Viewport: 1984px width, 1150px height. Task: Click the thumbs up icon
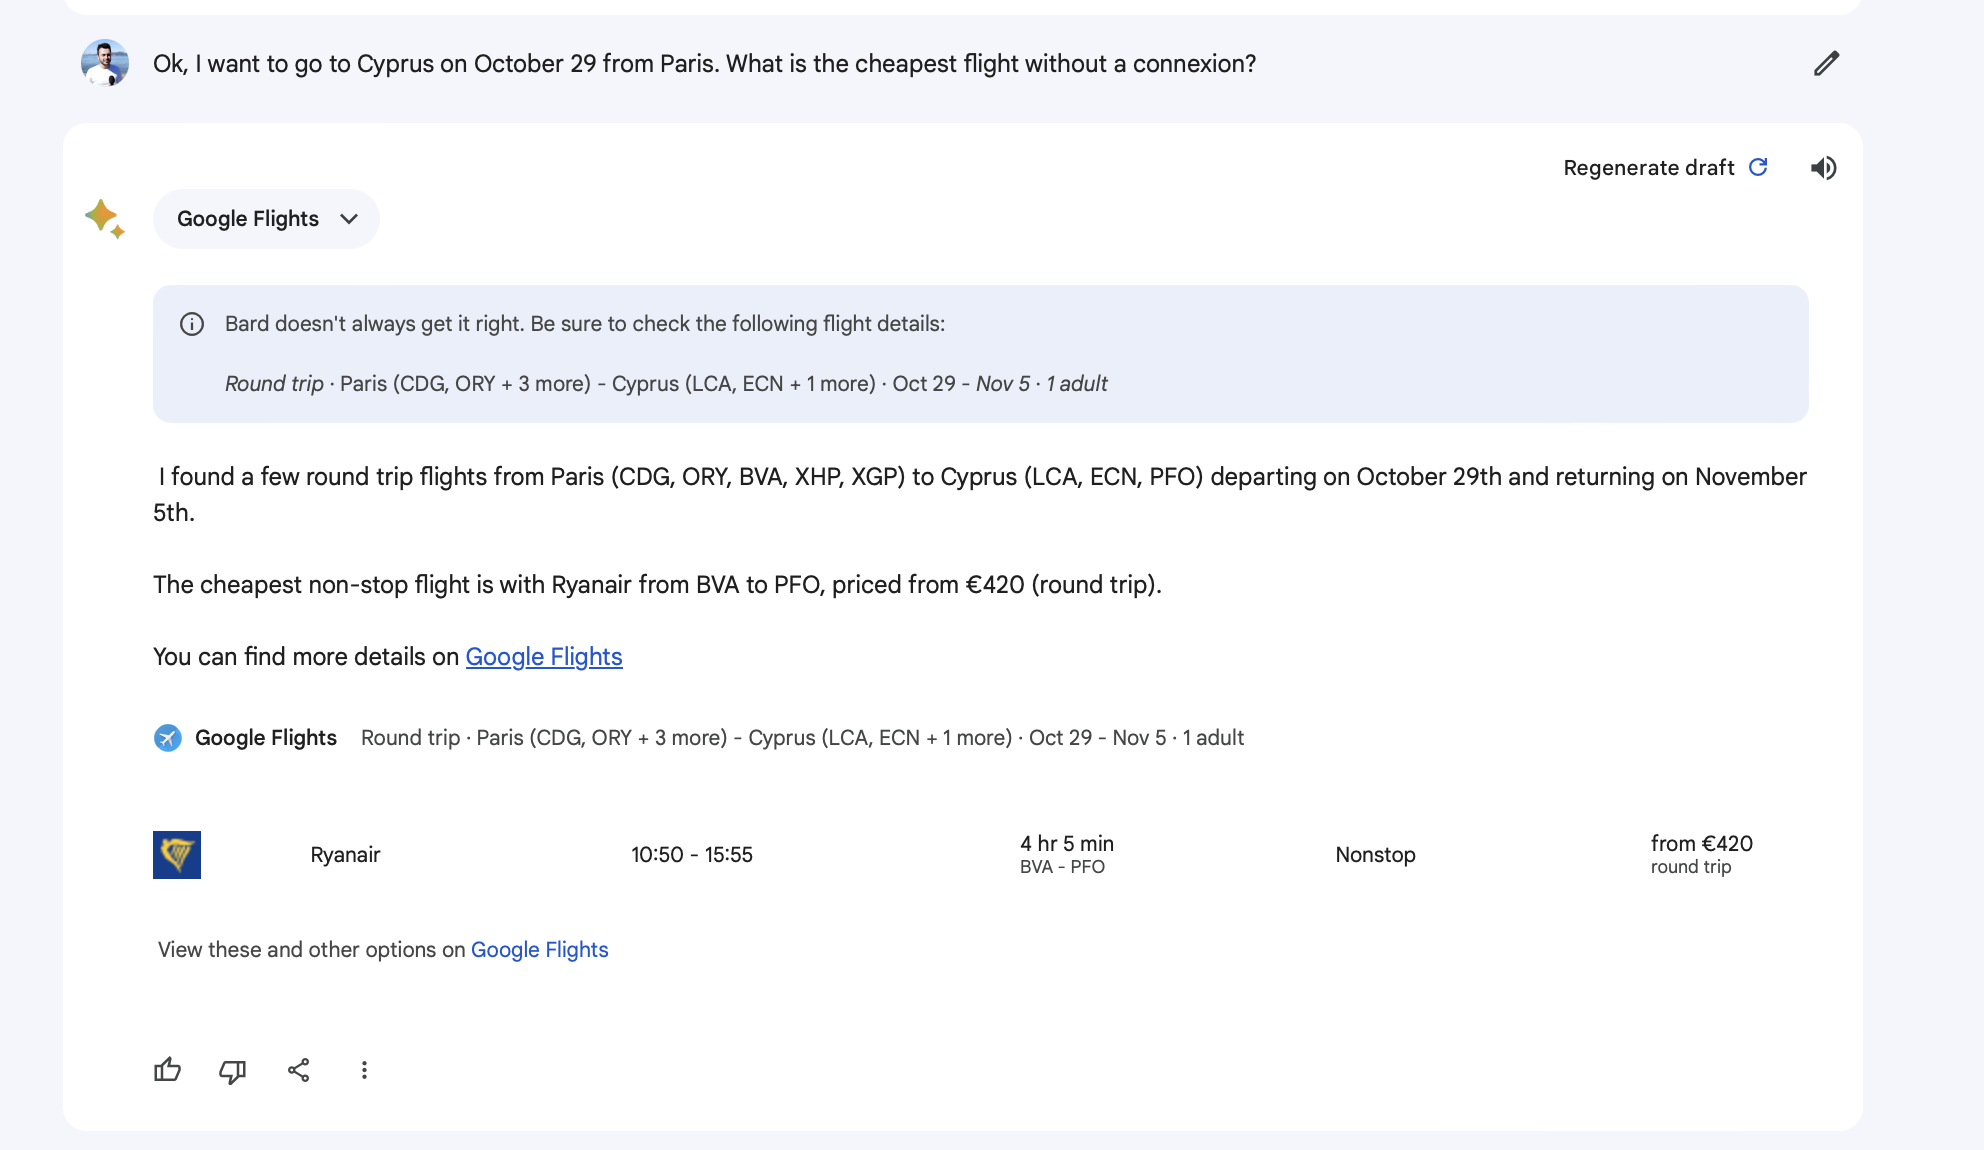pyautogui.click(x=168, y=1070)
